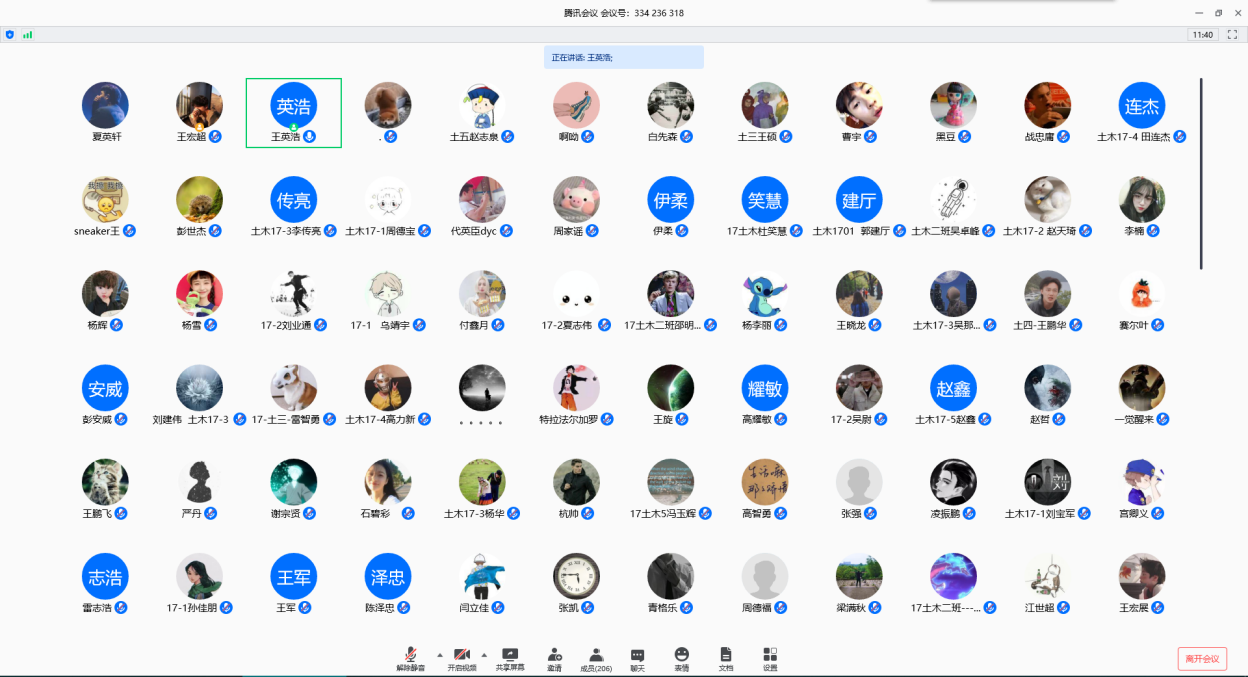Unmute microphone with 解除静音 icon
The height and width of the screenshot is (677, 1248).
[410, 656]
